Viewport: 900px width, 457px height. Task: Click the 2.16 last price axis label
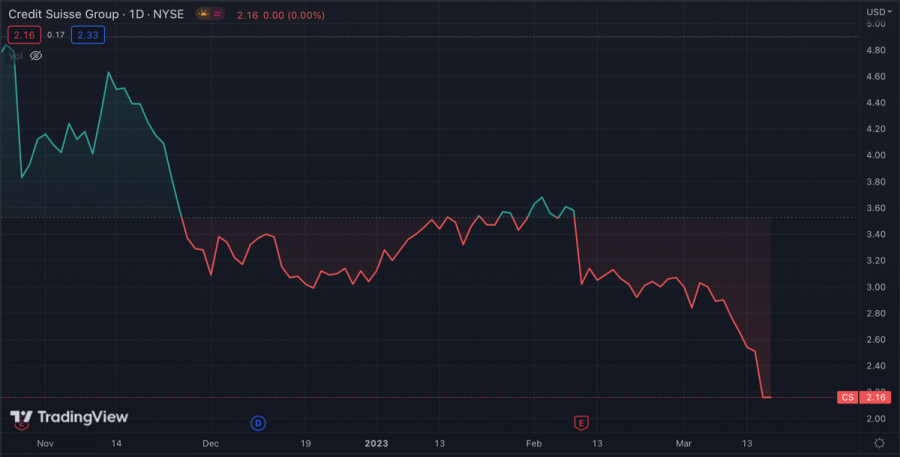coord(876,397)
